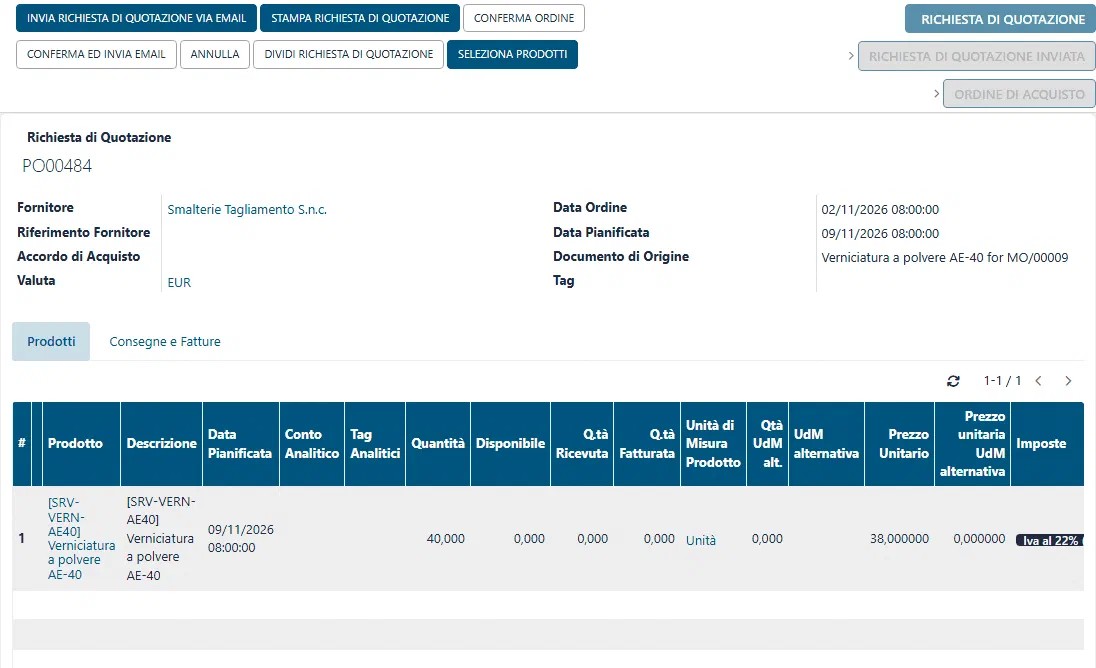Image resolution: width=1096 pixels, height=668 pixels.
Task: Open supplier Smalterie Tagliamento S.n.c. link
Action: (x=247, y=210)
